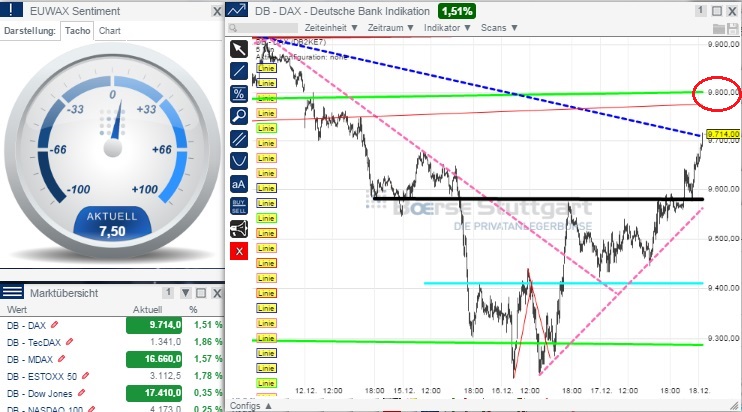Screen dimensions: 742x412
Task: Open the Buy/Sell marker tool
Action: [239, 206]
